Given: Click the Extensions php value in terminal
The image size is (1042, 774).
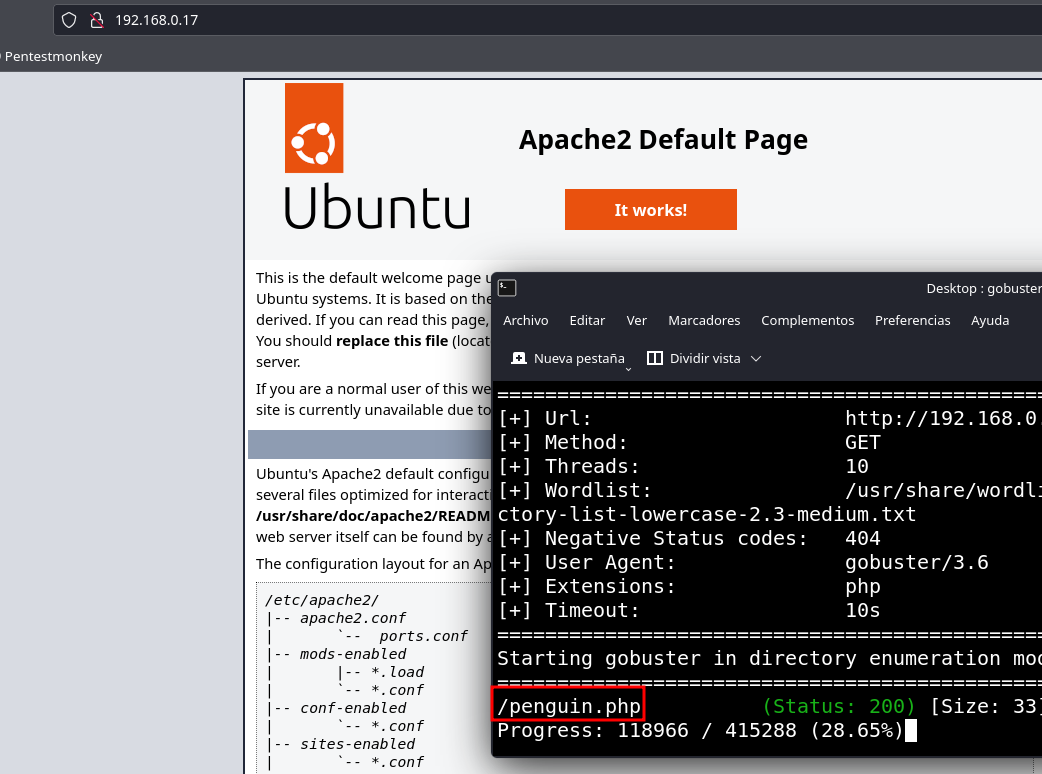Looking at the screenshot, I should (x=863, y=587).
